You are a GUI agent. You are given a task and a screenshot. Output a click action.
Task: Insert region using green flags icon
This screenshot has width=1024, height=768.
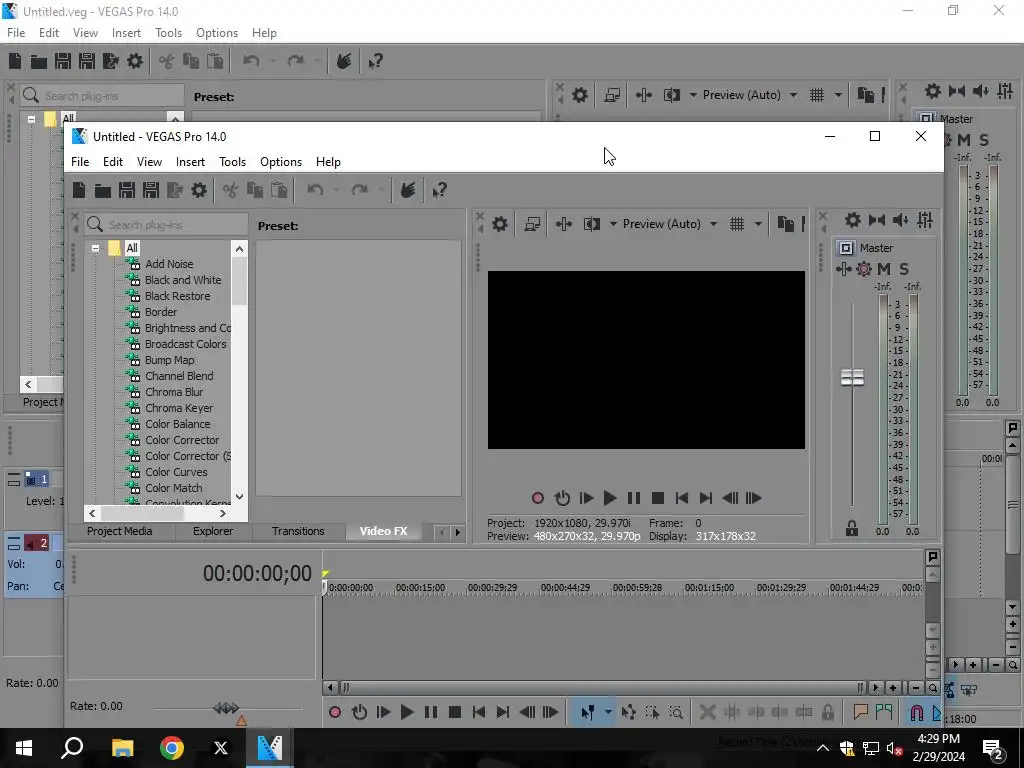[884, 712]
